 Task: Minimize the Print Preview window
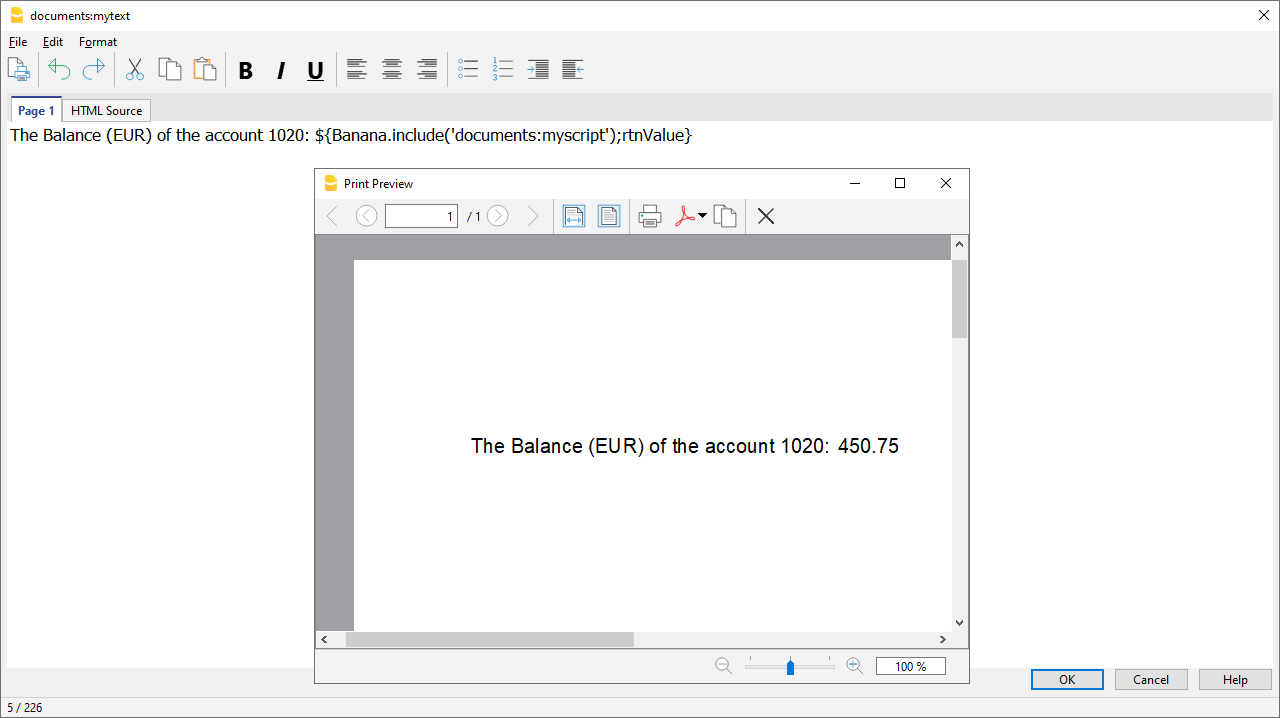coord(855,183)
